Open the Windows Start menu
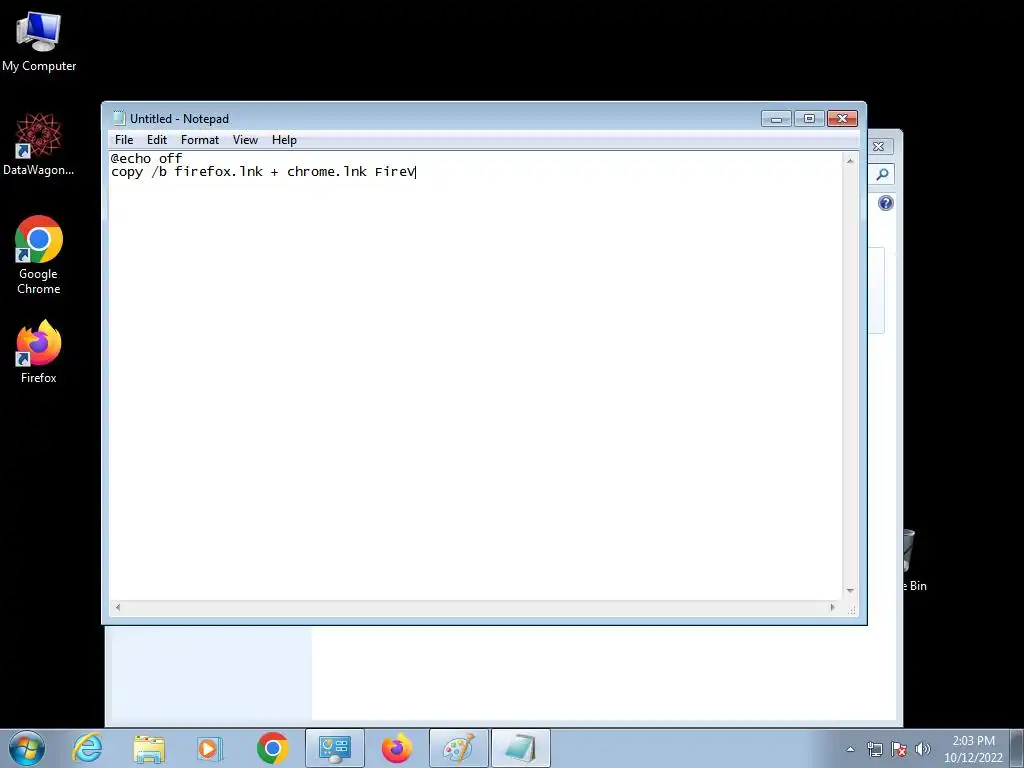Viewport: 1024px width, 768px height. pyautogui.click(x=27, y=748)
